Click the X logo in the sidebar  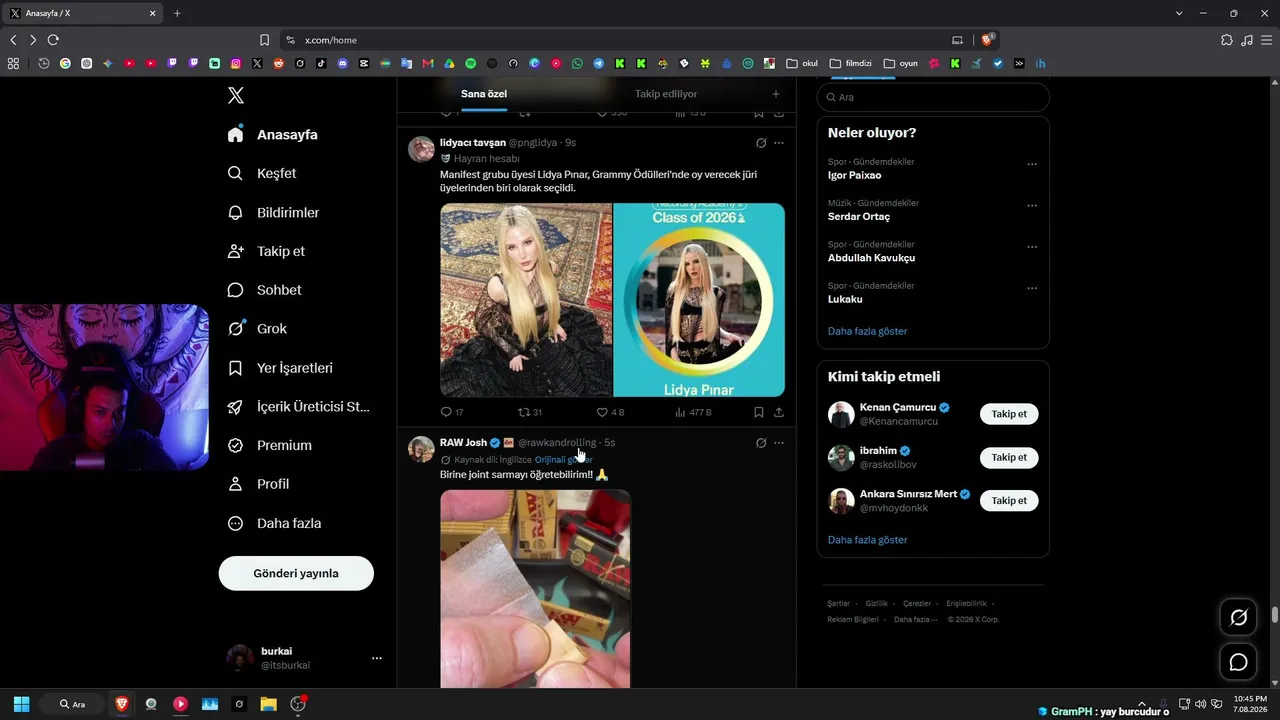[x=236, y=96]
